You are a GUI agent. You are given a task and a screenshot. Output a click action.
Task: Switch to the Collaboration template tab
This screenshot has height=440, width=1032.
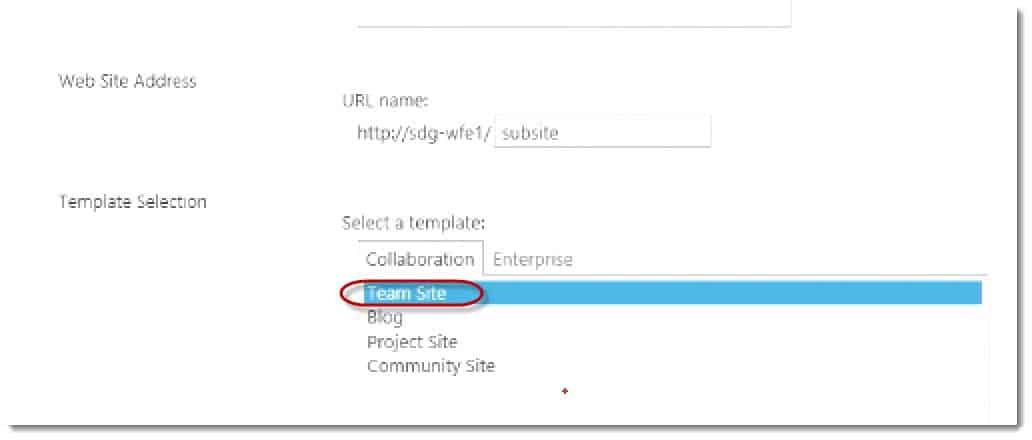[420, 259]
